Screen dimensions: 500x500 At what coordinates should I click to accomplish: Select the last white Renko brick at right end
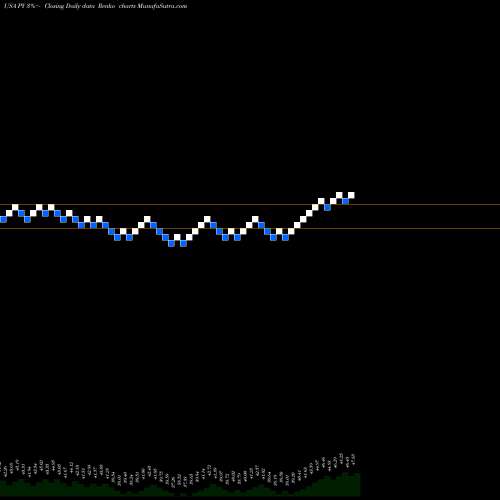[351, 195]
